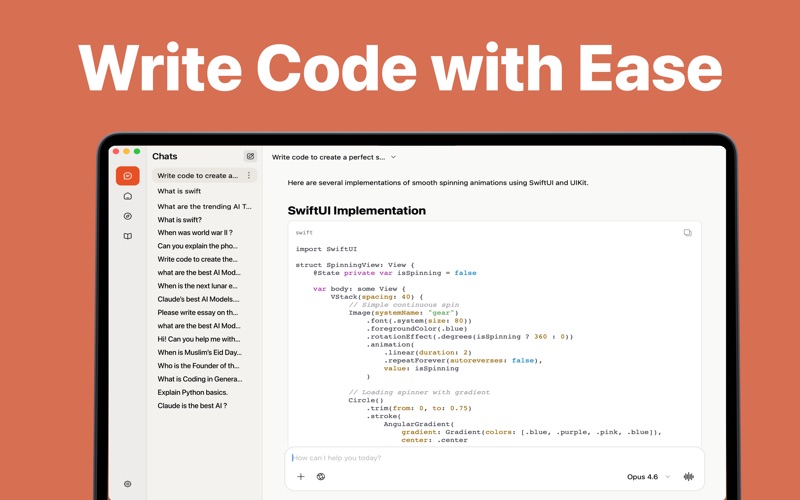
Task: Open 'Write code to create the...' chat
Action: click(197, 259)
